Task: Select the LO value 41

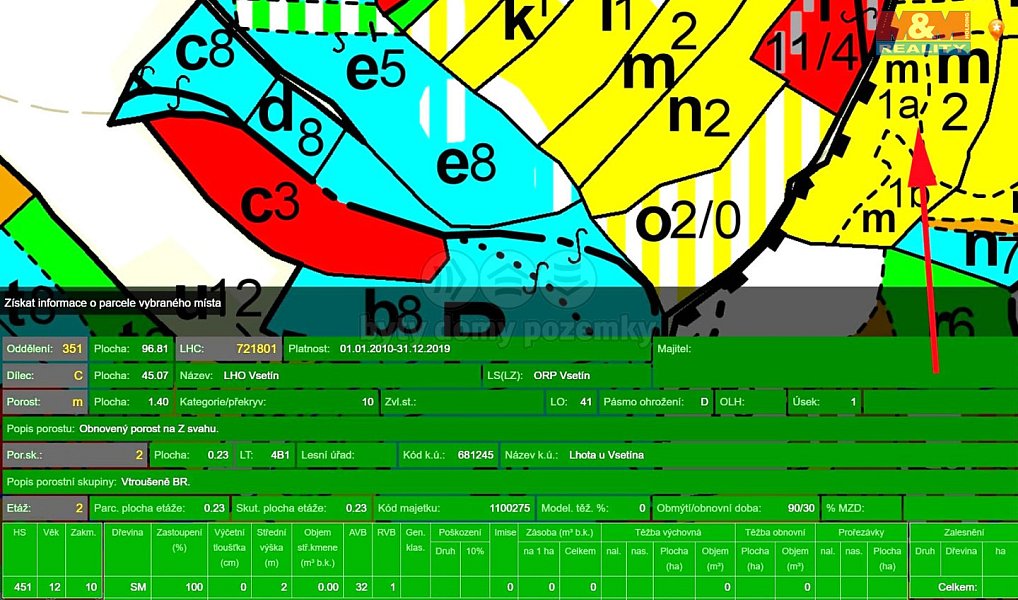Action: (586, 402)
